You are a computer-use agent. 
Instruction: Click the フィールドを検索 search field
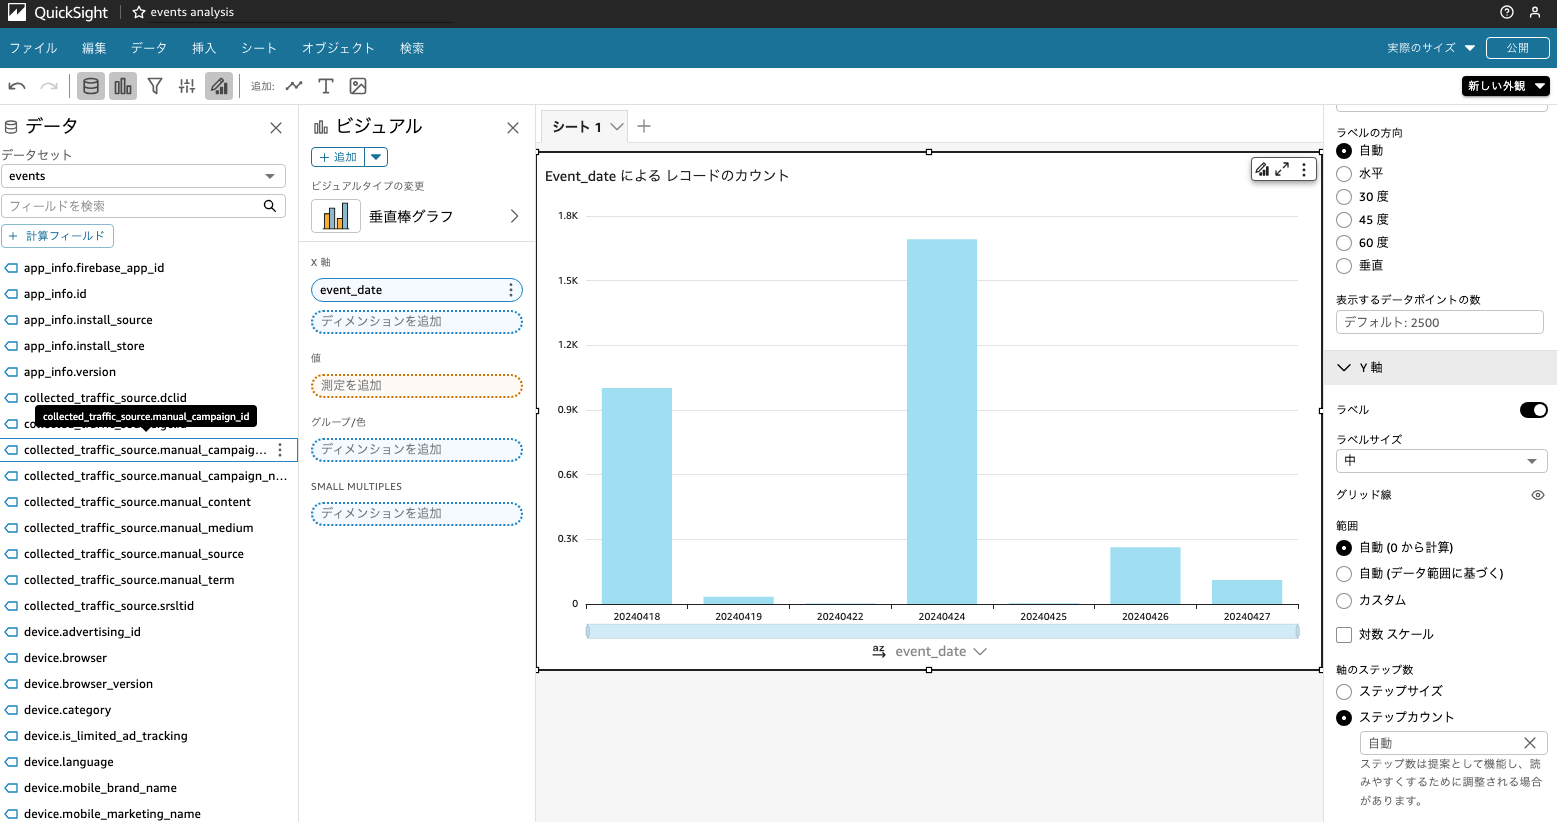pyautogui.click(x=133, y=206)
